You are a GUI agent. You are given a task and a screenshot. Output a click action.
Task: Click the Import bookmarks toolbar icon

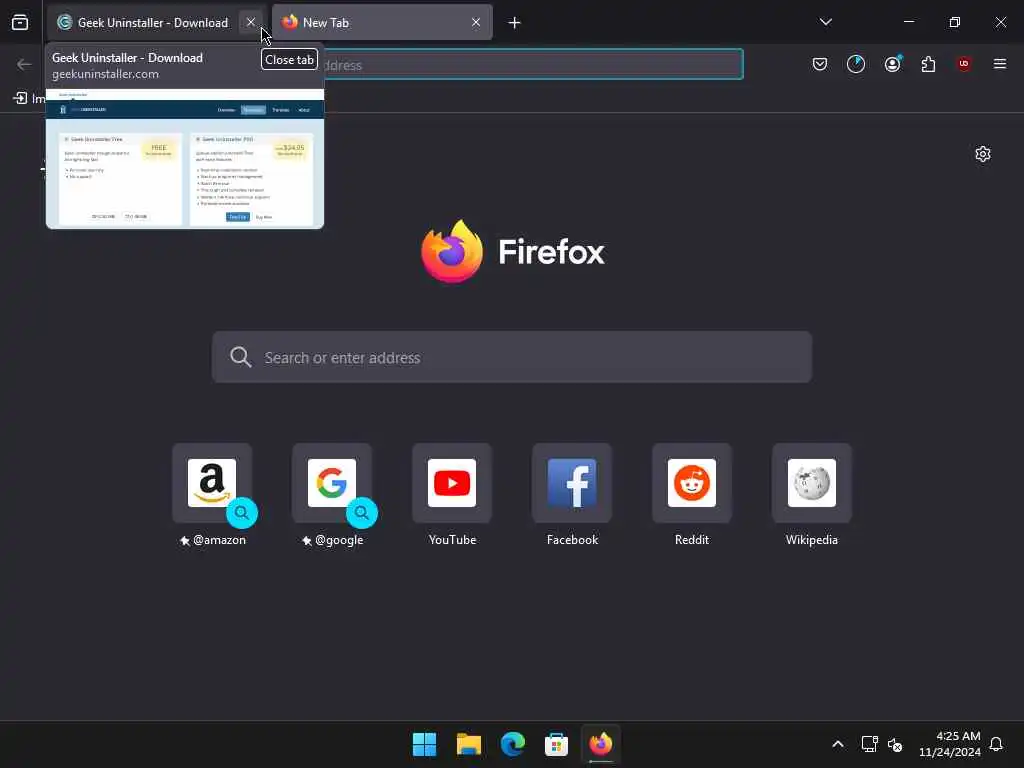(x=20, y=98)
